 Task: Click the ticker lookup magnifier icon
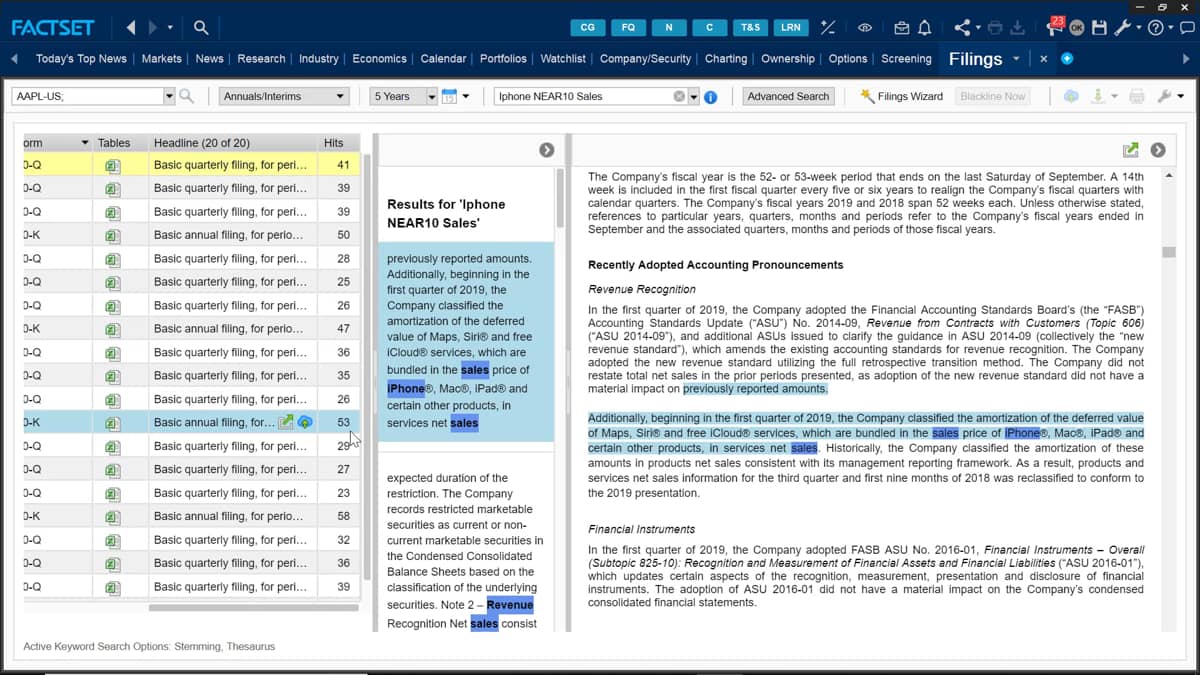(186, 96)
